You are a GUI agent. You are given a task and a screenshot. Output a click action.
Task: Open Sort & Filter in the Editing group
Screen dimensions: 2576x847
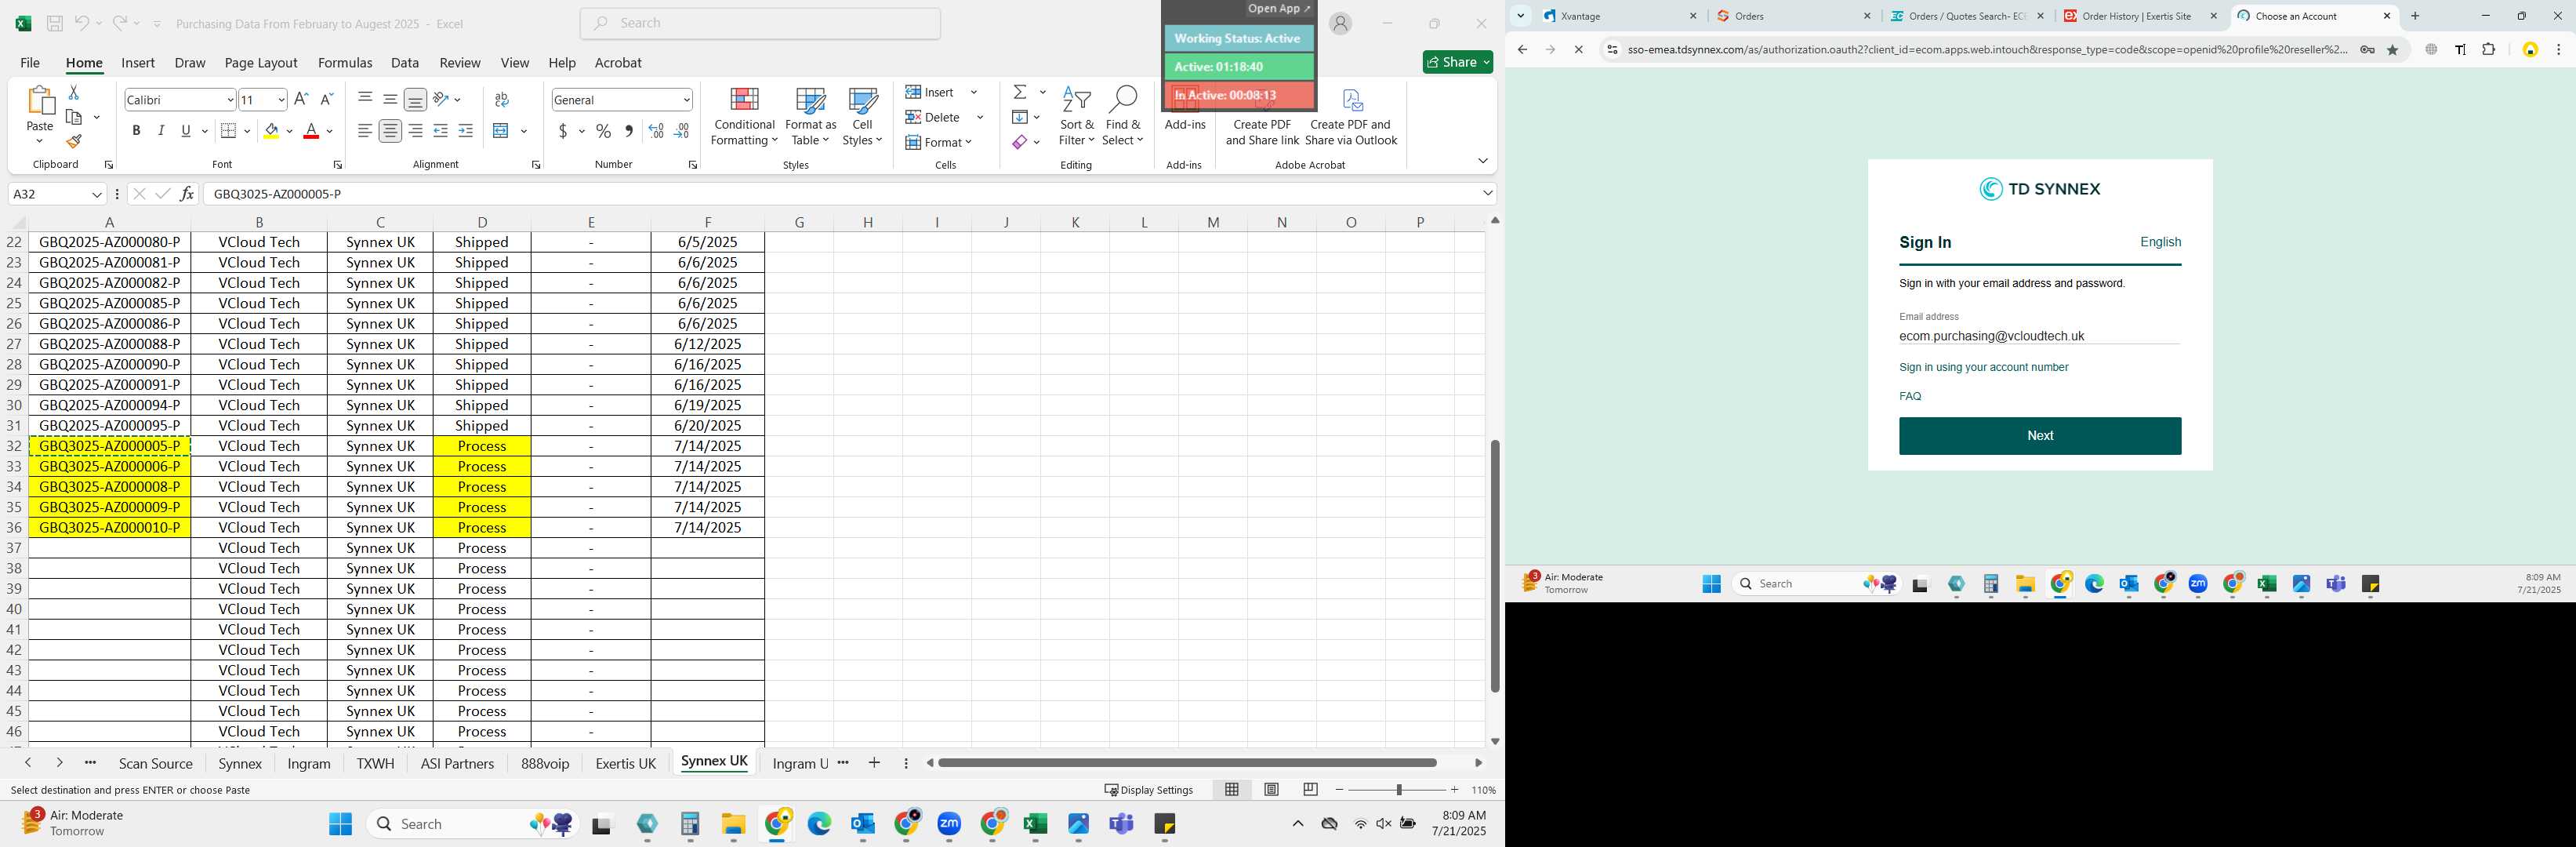pyautogui.click(x=1076, y=116)
